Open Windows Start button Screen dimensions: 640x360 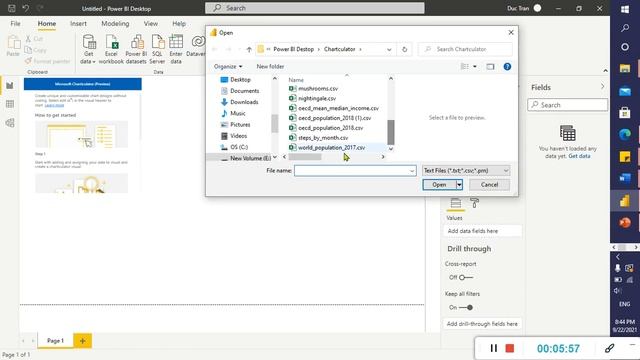tap(624, 9)
